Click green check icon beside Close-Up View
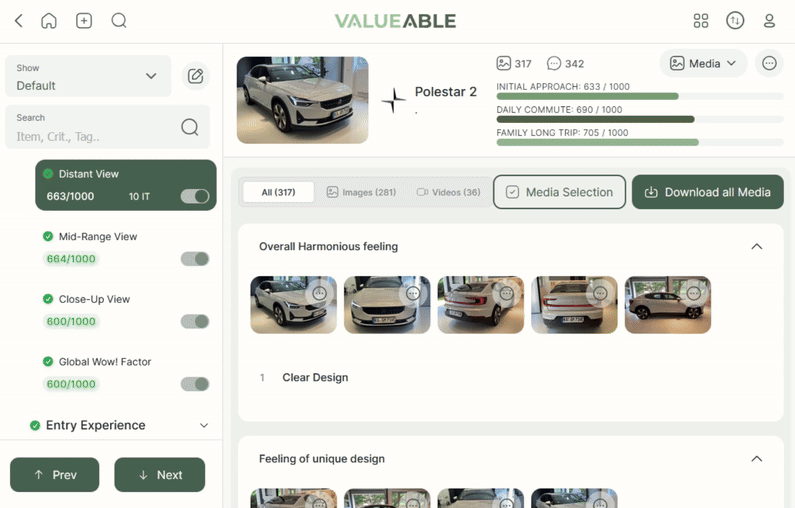The width and height of the screenshot is (795, 508). (x=48, y=299)
